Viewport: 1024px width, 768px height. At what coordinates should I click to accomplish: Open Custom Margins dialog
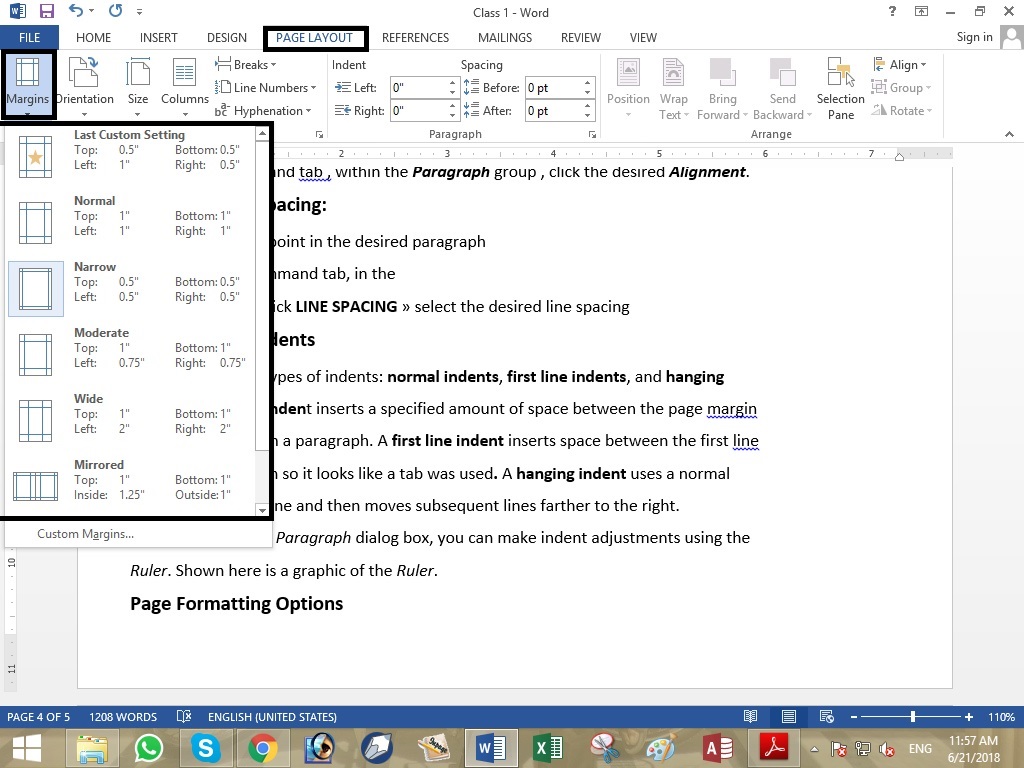[85, 533]
